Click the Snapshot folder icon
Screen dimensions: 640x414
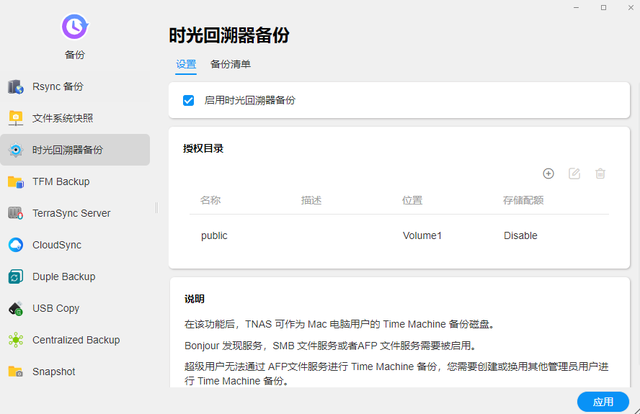point(16,372)
